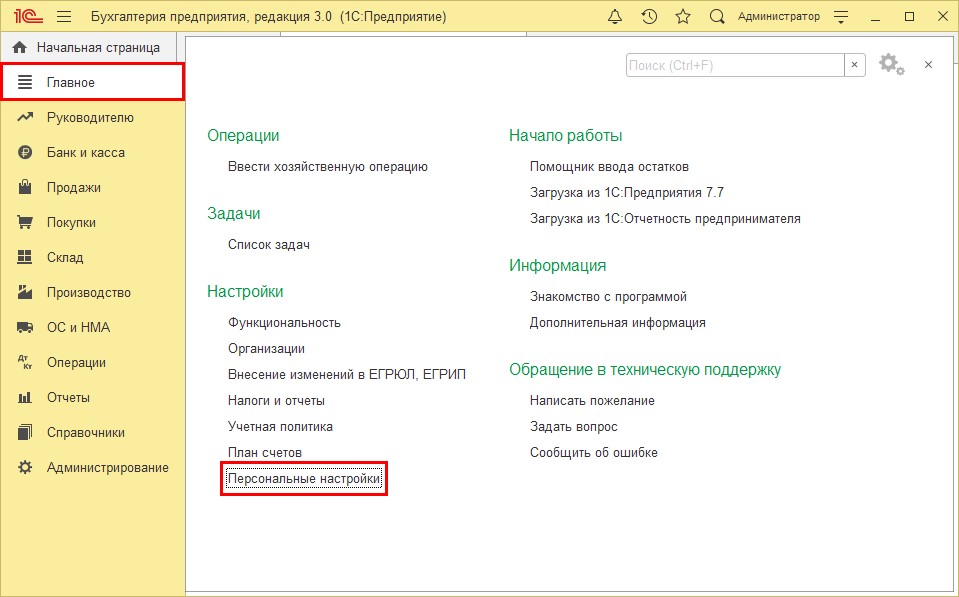Open the history clock icon
This screenshot has height=597, width=959.
[649, 17]
